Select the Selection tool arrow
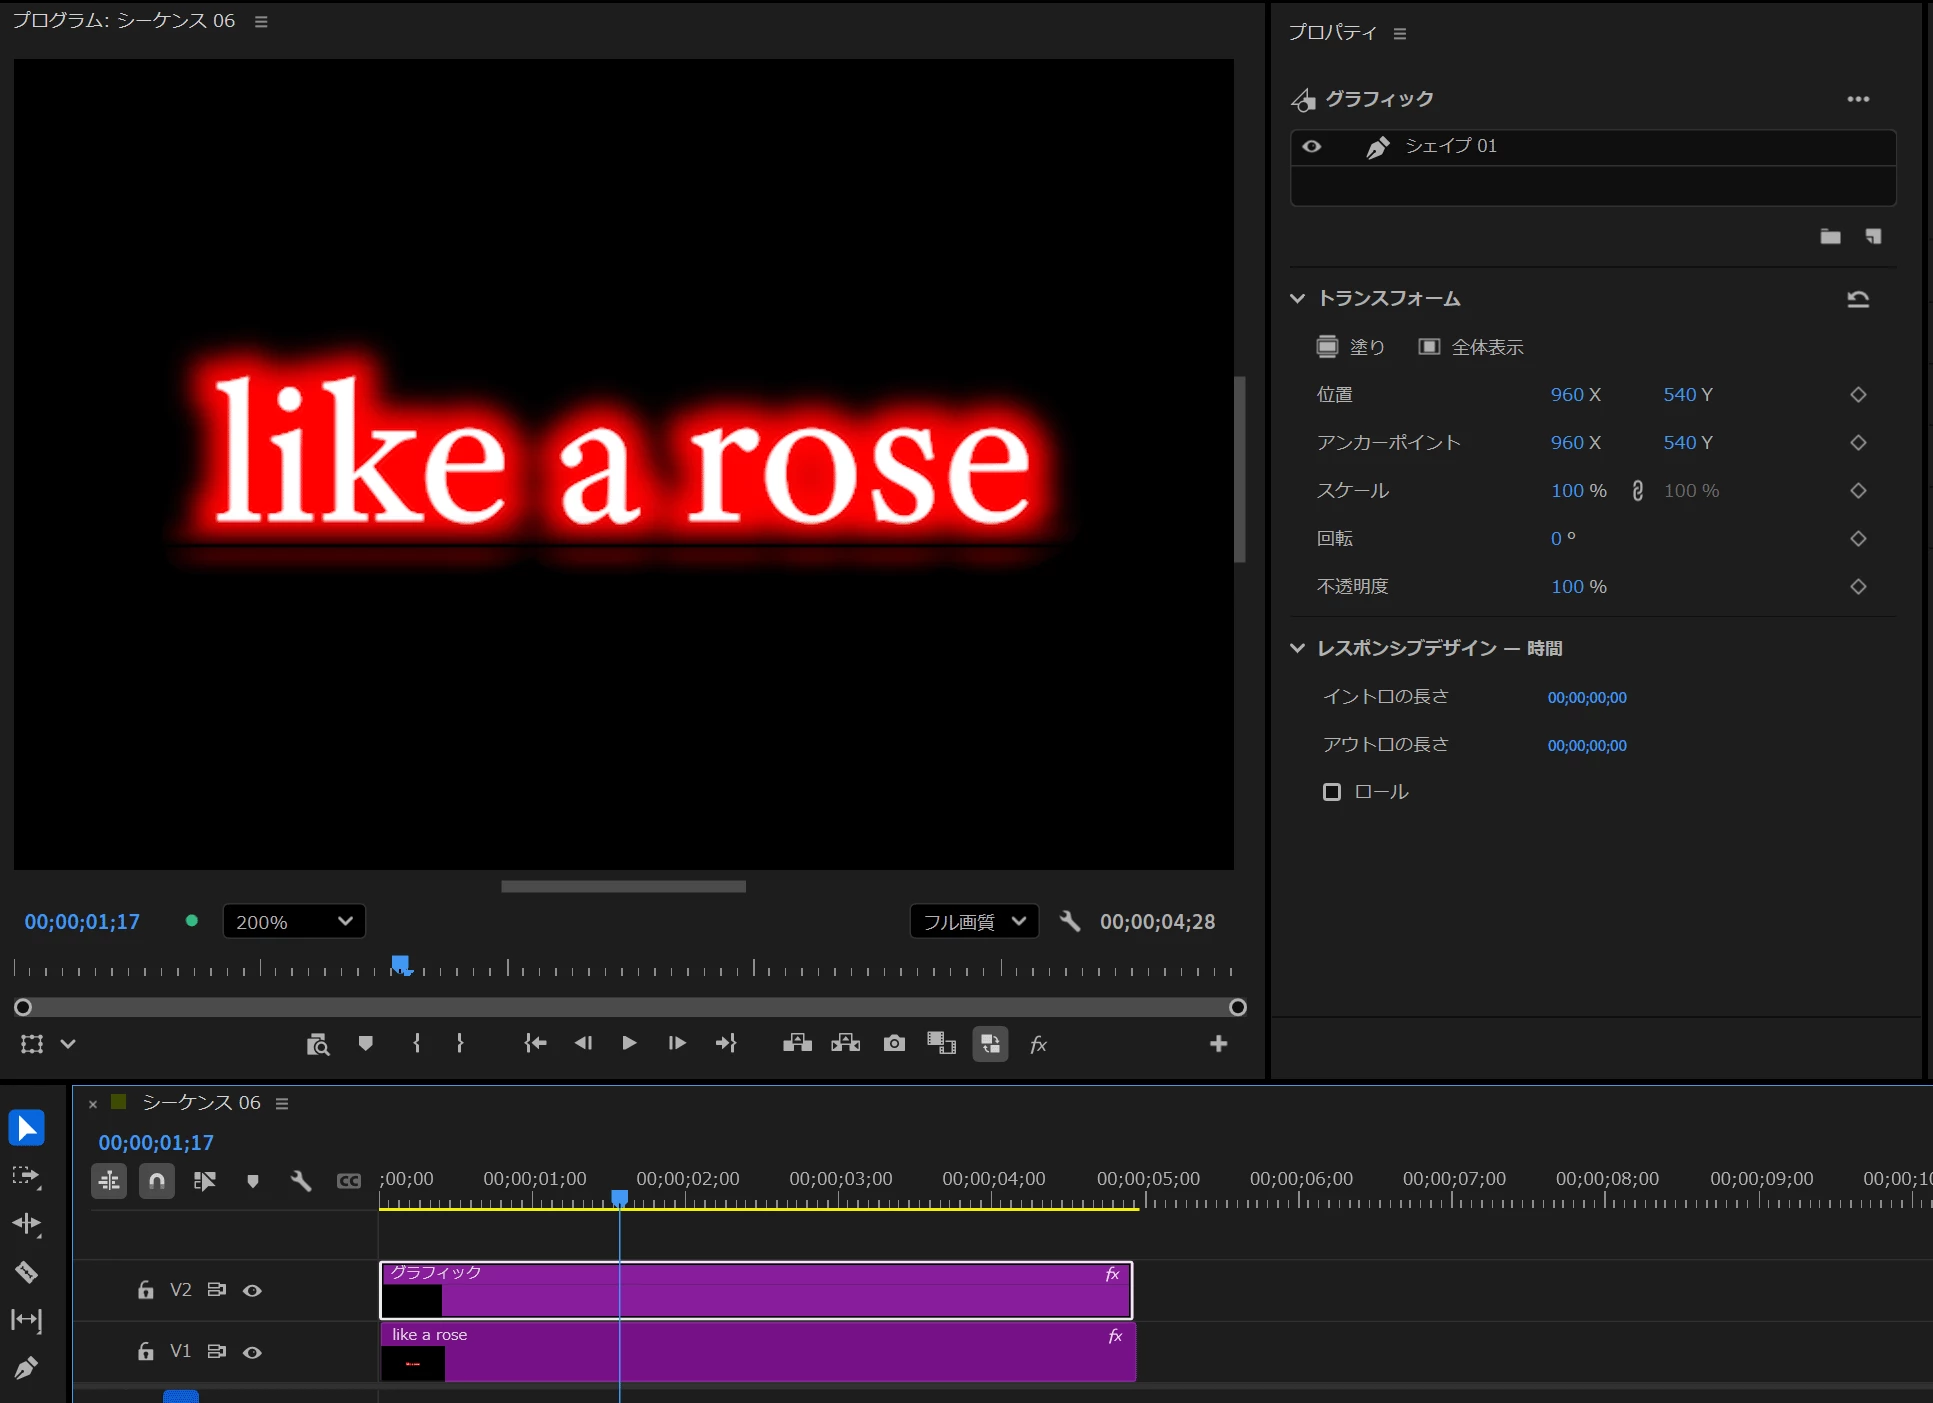The image size is (1933, 1403). coord(27,1128)
